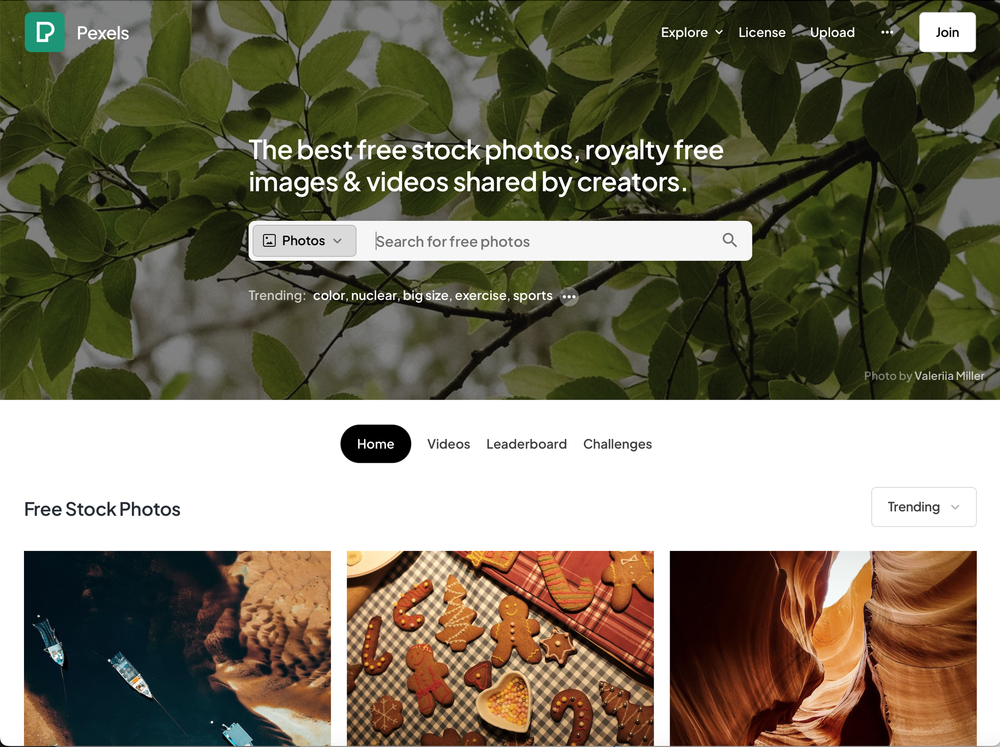1000x747 pixels.
Task: Expand the Explore menu chevron
Action: point(719,32)
